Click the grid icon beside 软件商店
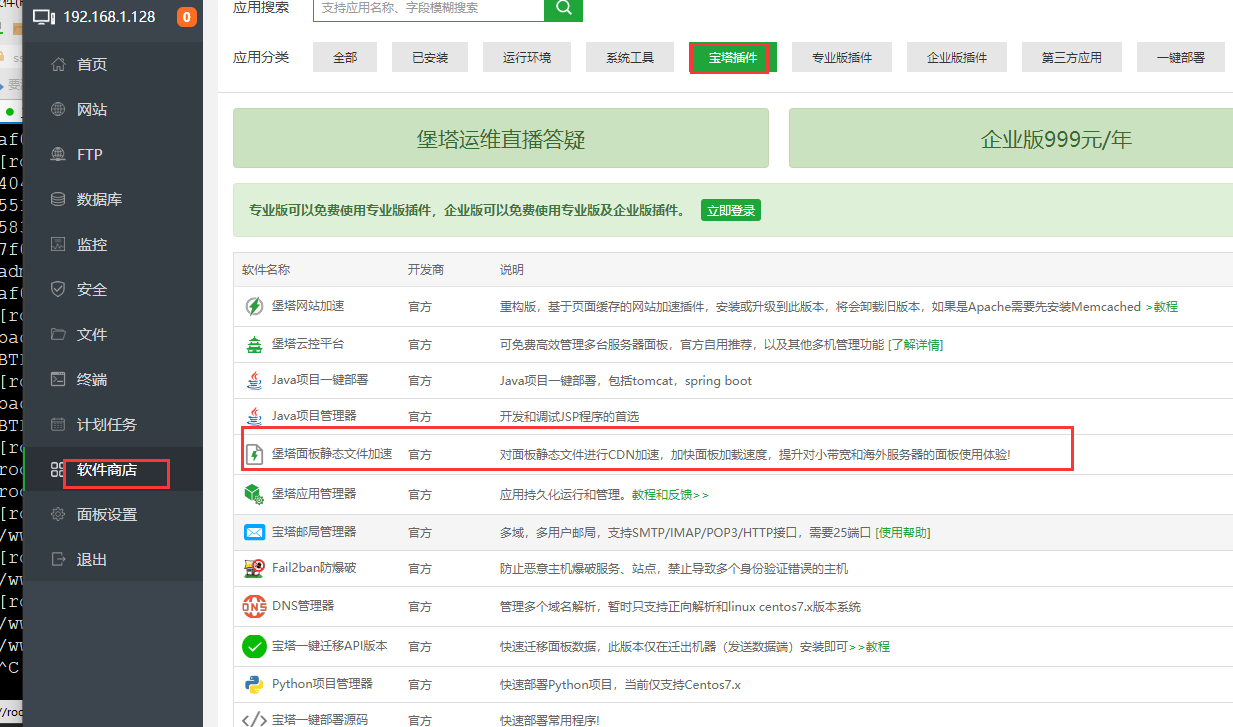Viewport: 1233px width, 727px height. 59,469
